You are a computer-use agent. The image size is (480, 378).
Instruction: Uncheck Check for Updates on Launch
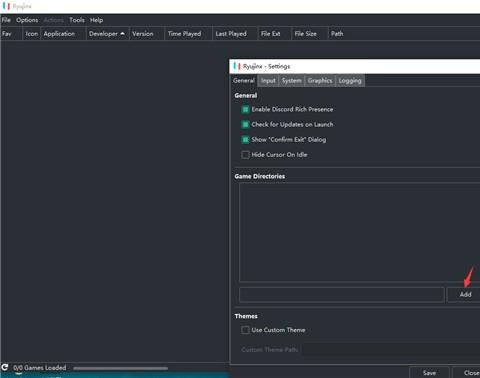click(x=245, y=124)
